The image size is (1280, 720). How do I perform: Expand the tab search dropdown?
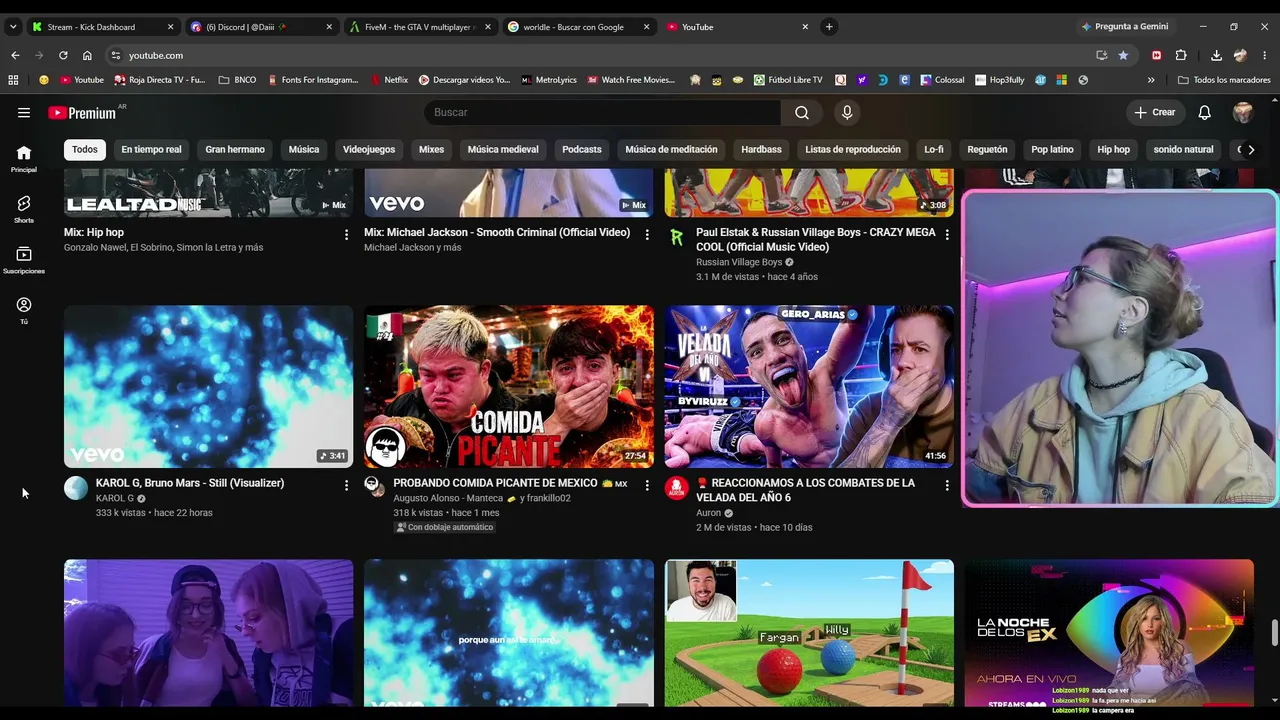[x=13, y=27]
